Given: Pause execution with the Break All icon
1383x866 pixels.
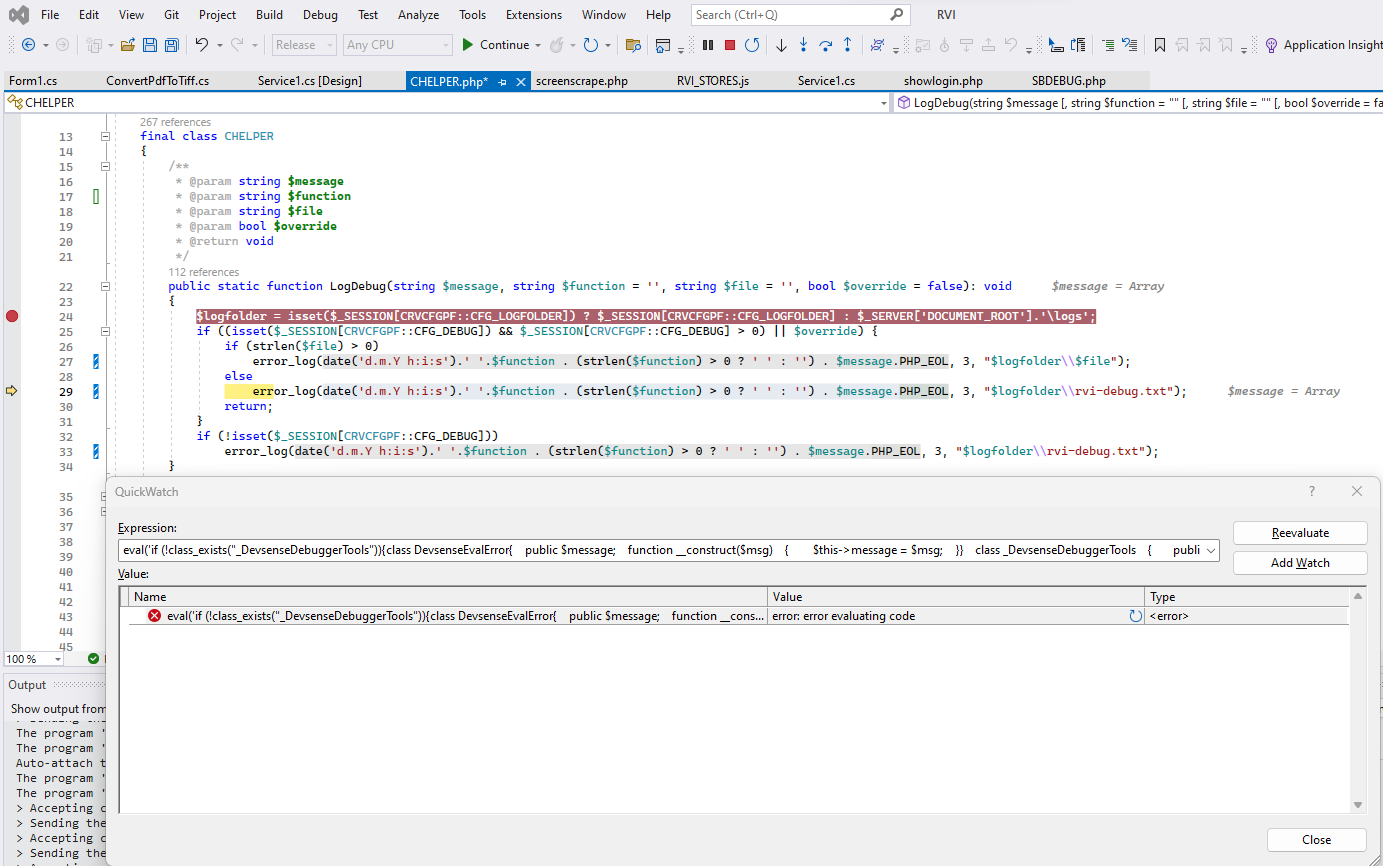Looking at the screenshot, I should tap(708, 45).
